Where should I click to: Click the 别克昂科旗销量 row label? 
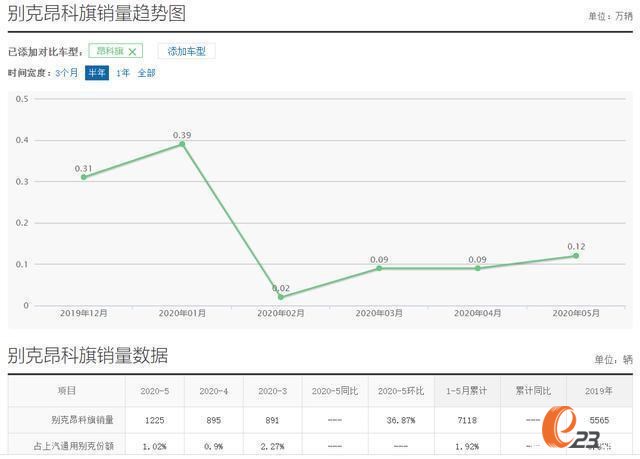coord(82,420)
